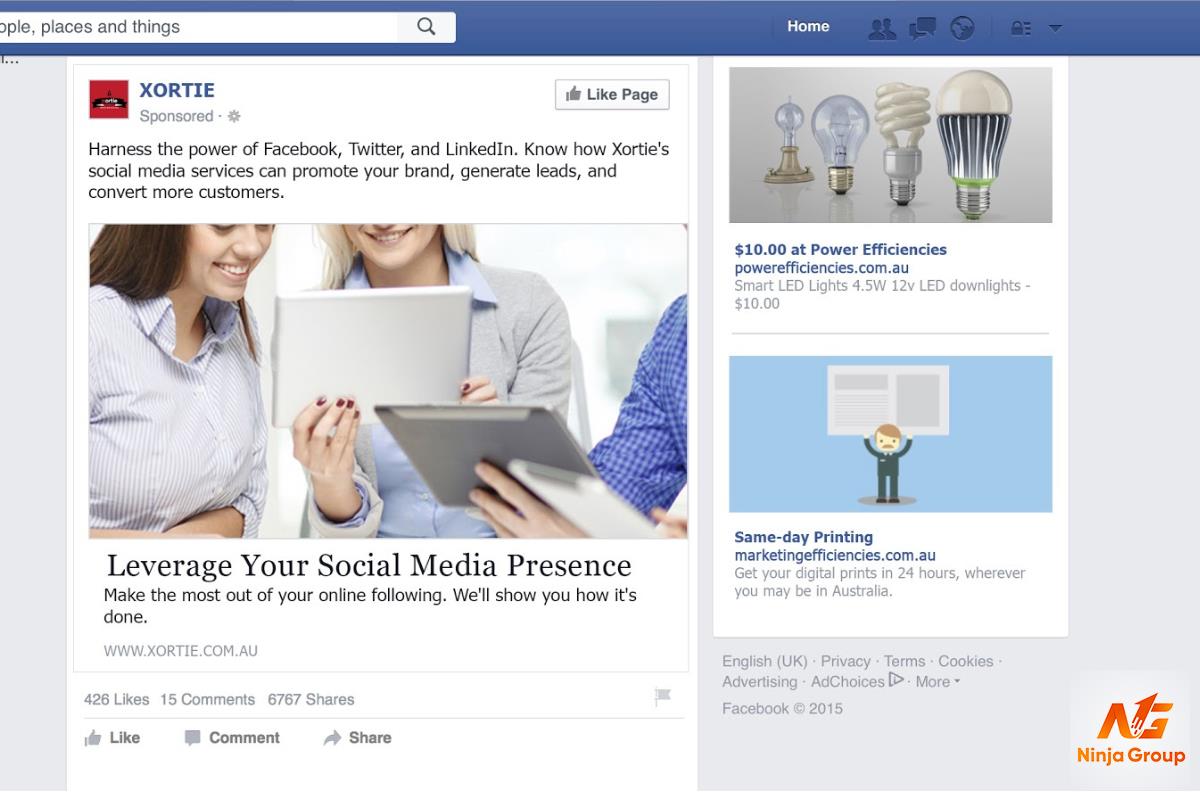Comment on the Xortie post

pyautogui.click(x=232, y=737)
